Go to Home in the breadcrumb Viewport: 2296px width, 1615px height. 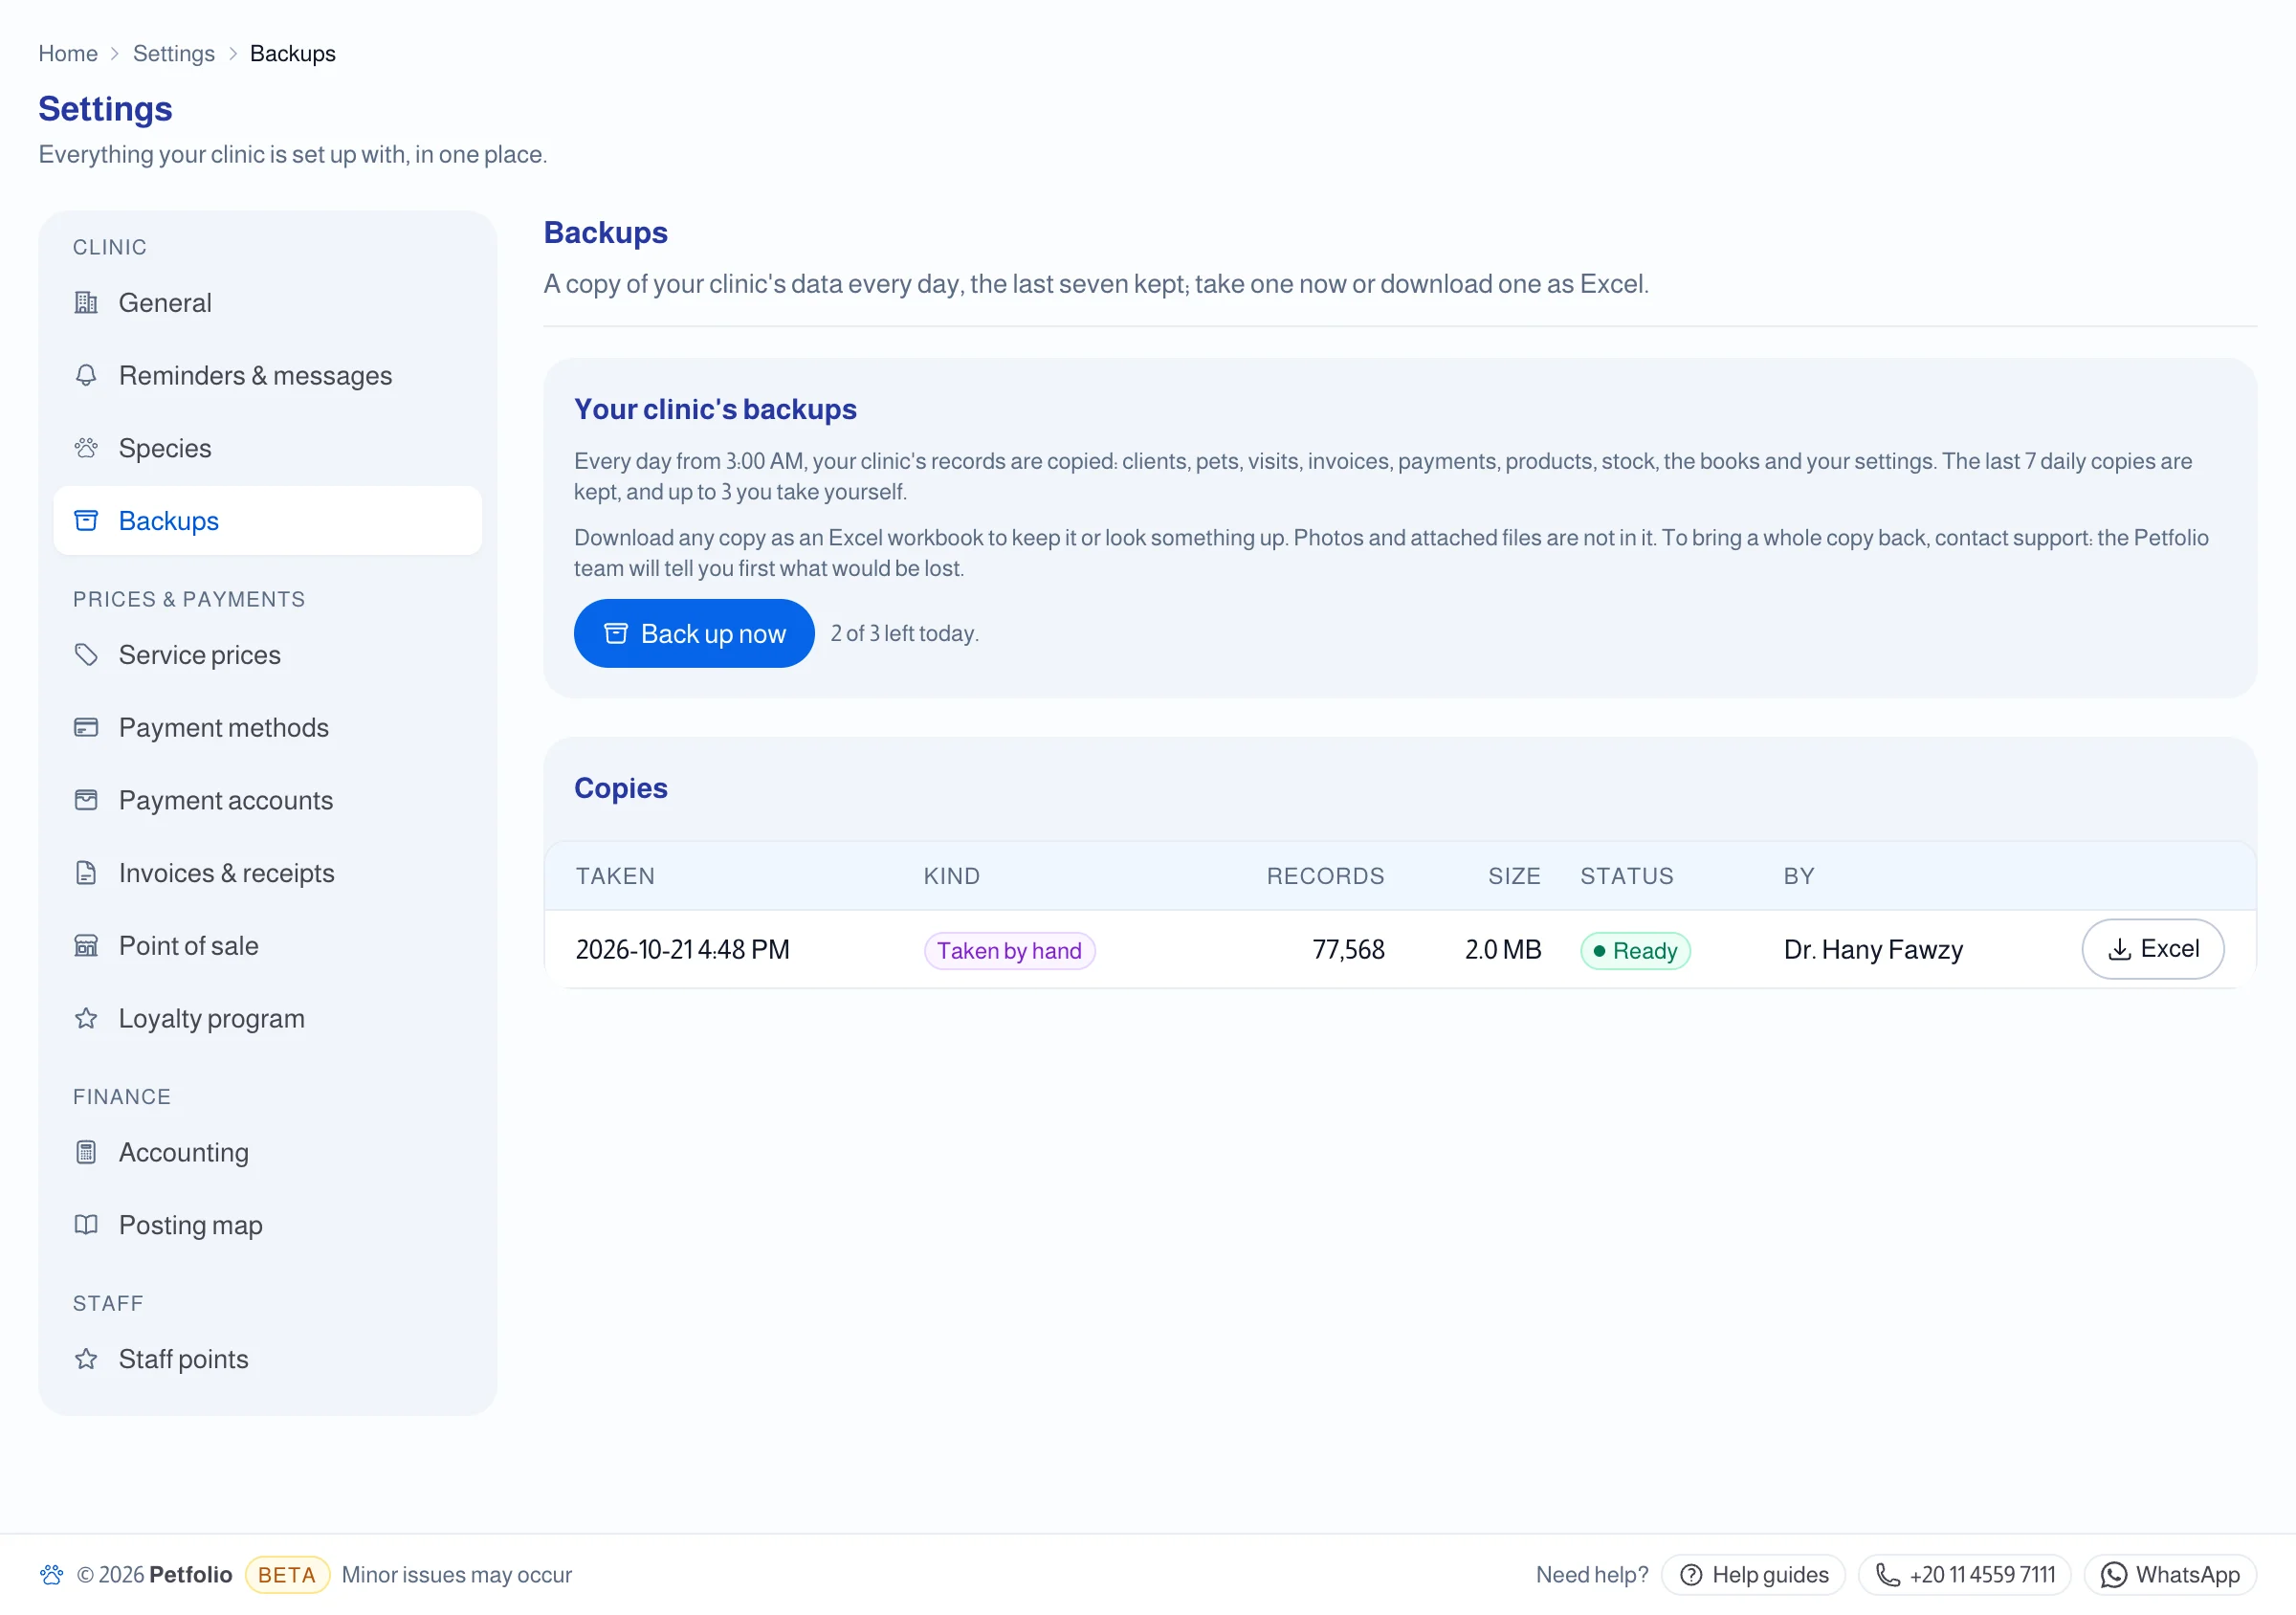click(x=68, y=54)
